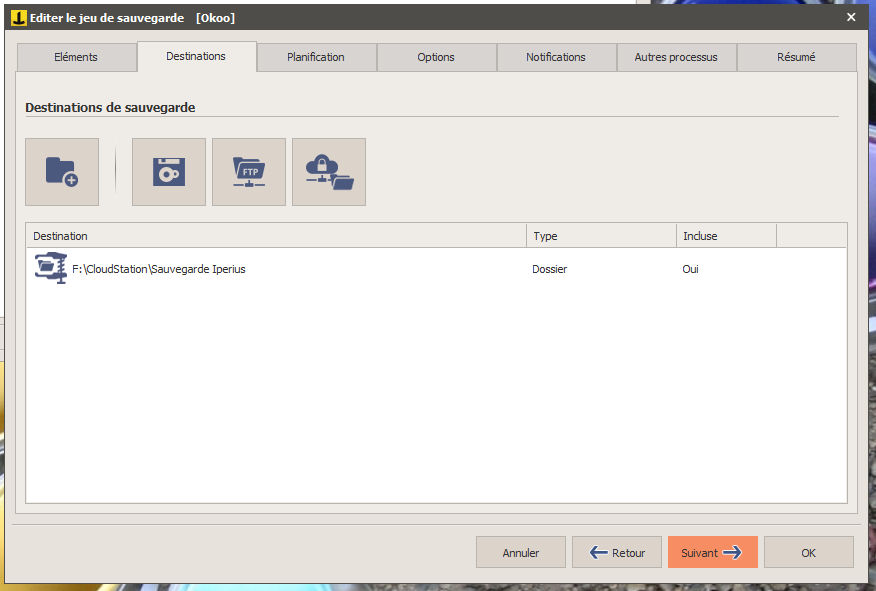This screenshot has height=591, width=876.
Task: Add a cloud storage destination
Action: 329,172
